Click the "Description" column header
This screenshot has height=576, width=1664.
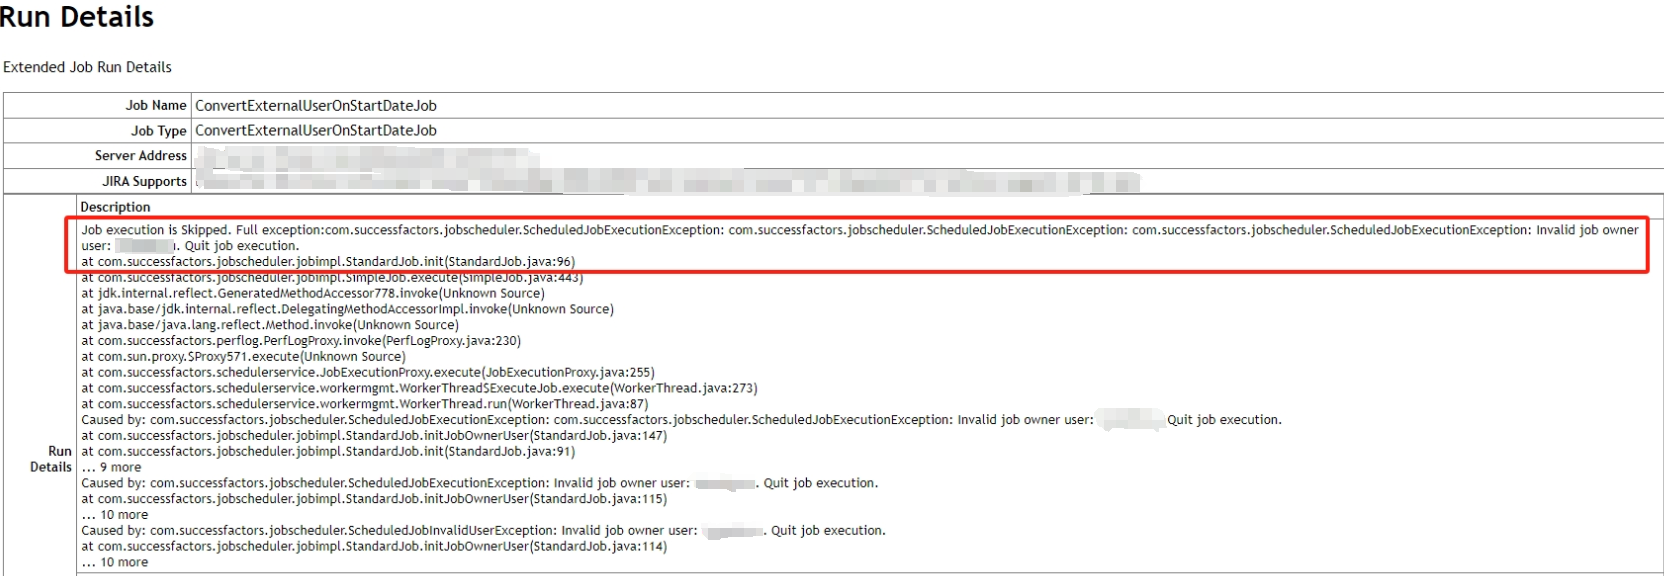[x=115, y=207]
